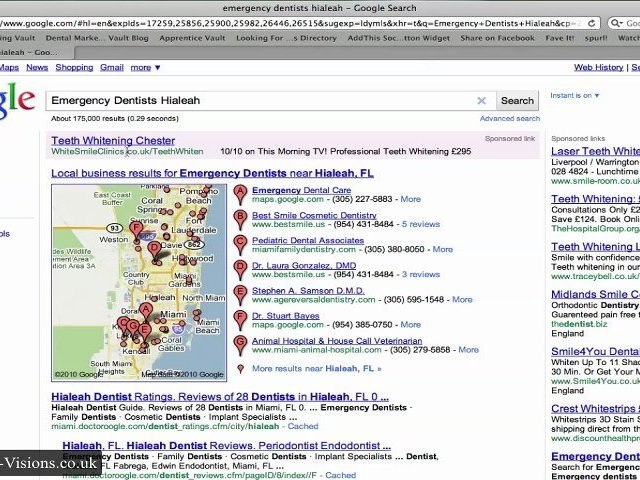
Task: Open Best Smile Cosmetic Dentistry listing
Action: pos(314,215)
